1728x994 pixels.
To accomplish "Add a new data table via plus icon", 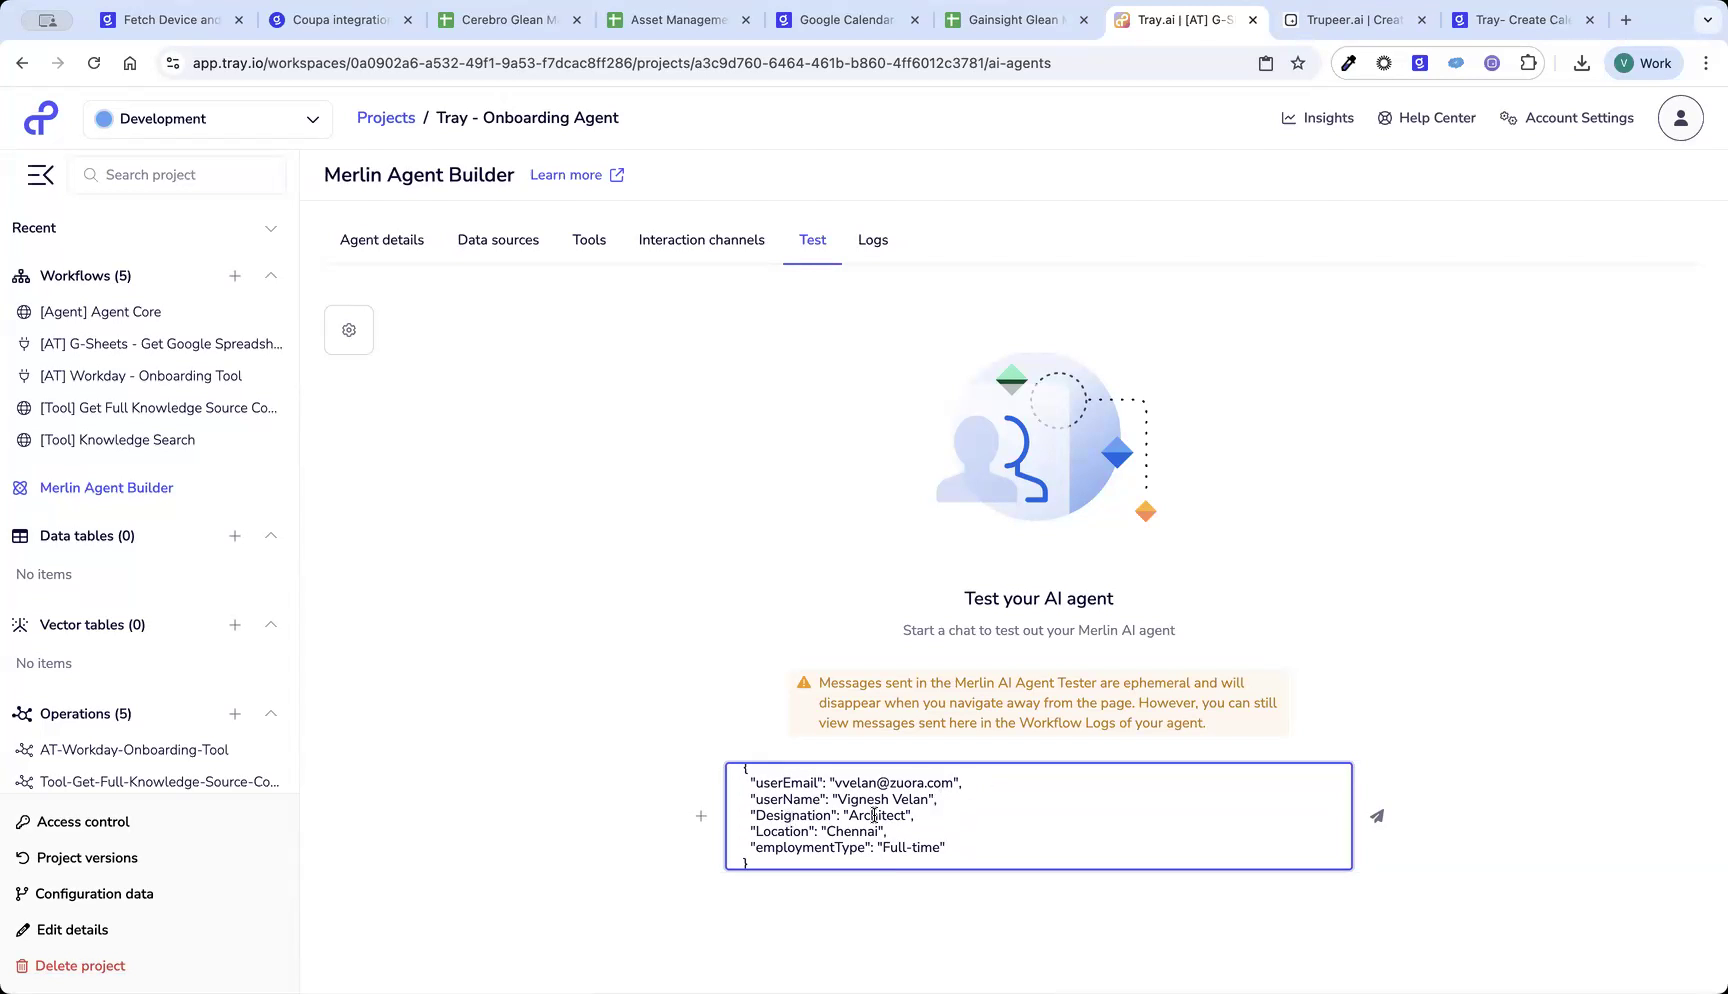I will pos(235,536).
